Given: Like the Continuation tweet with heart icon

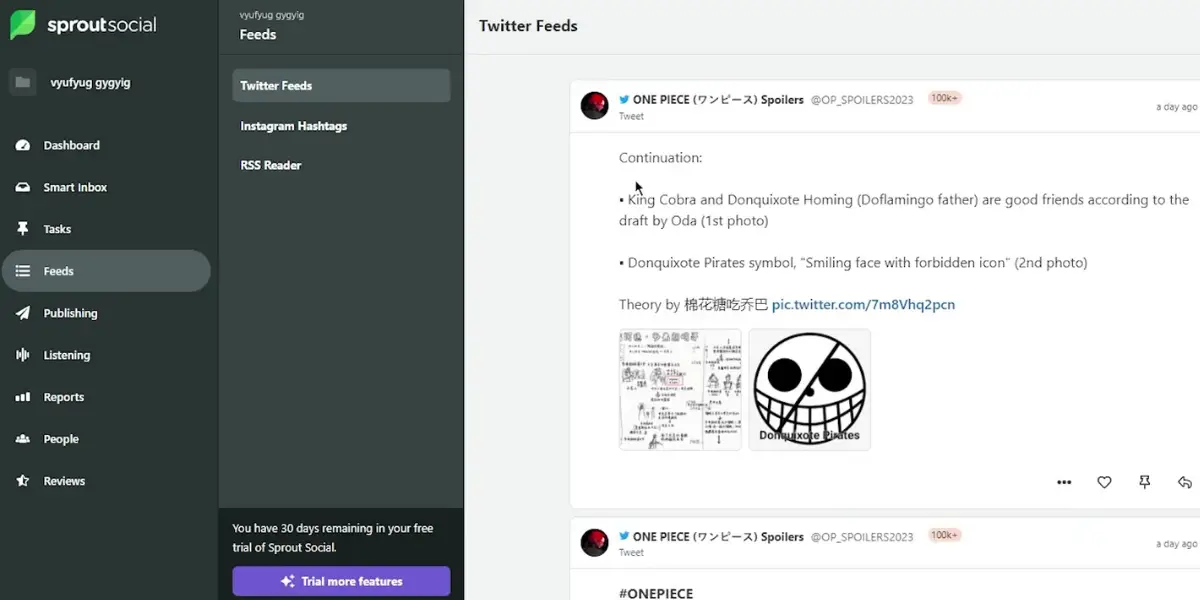Looking at the screenshot, I should coord(1104,483).
